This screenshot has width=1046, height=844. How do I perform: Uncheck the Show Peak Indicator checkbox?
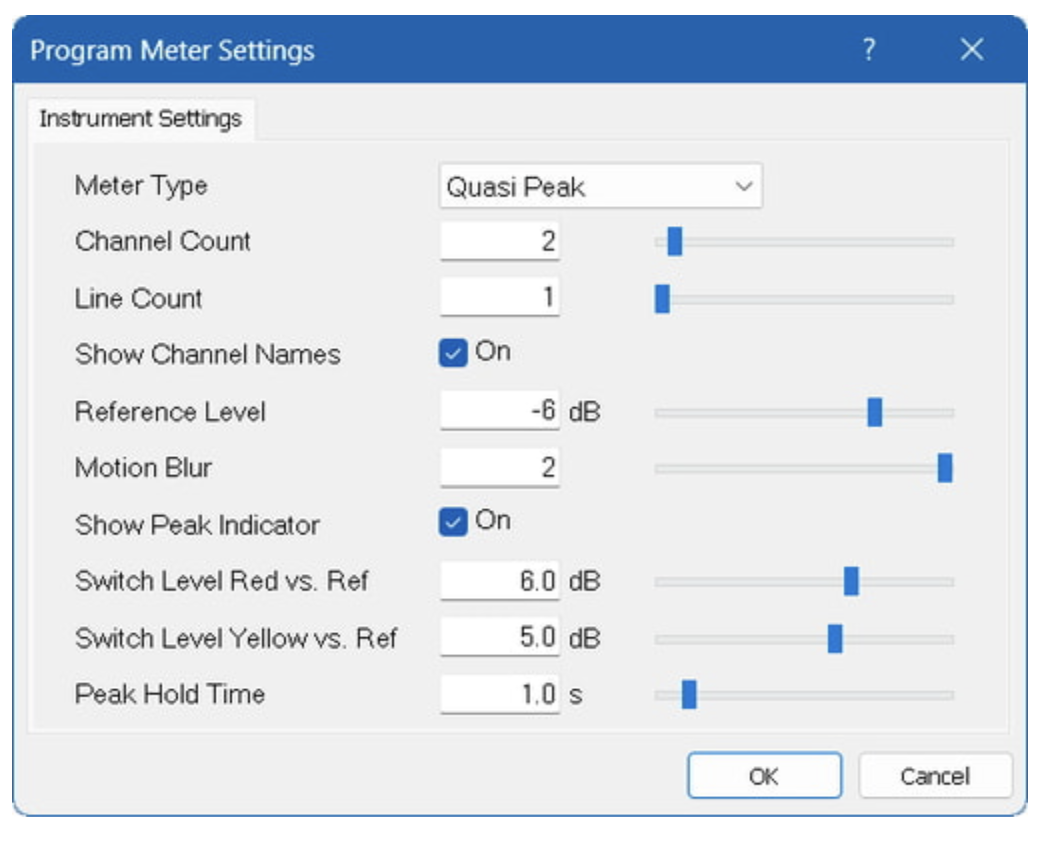453,523
